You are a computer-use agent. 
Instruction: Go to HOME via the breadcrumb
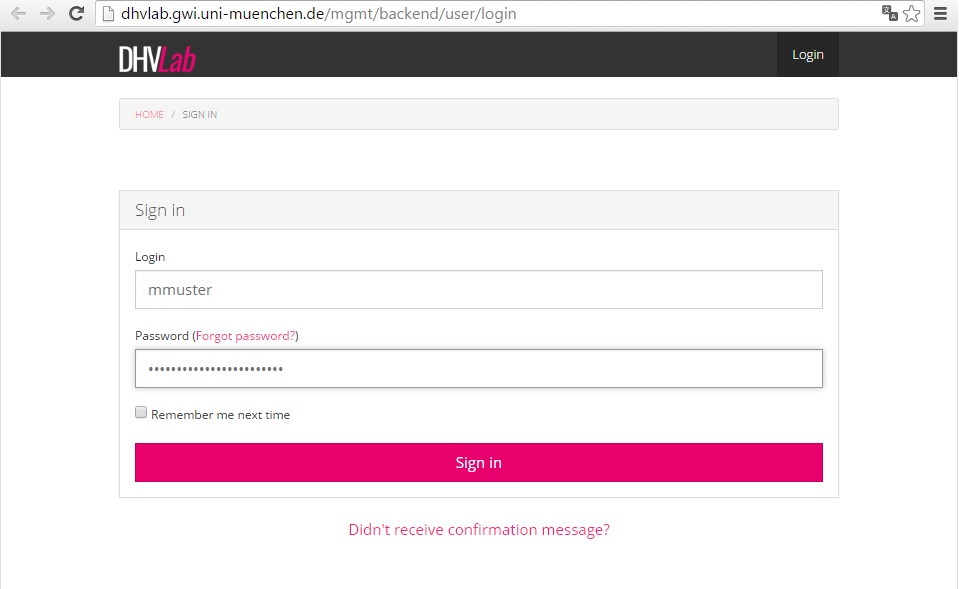point(149,115)
